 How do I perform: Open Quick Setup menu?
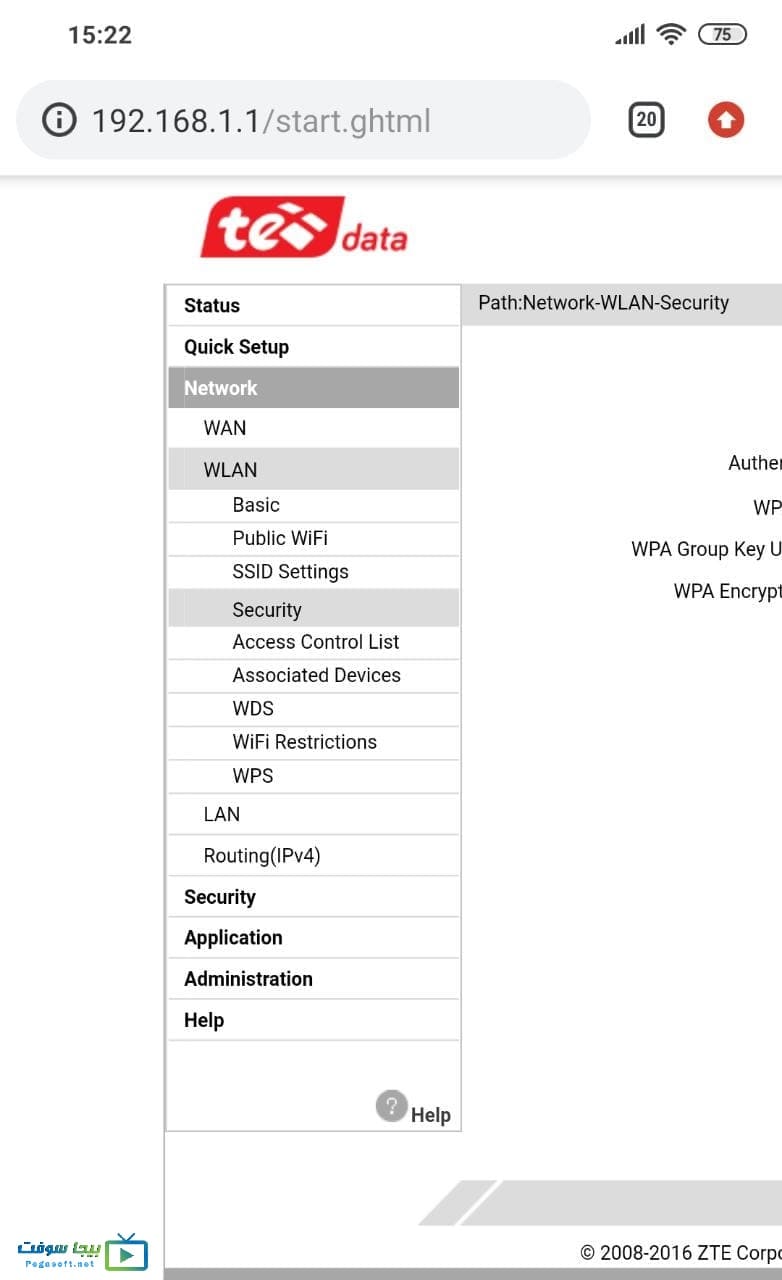pyautogui.click(x=314, y=347)
